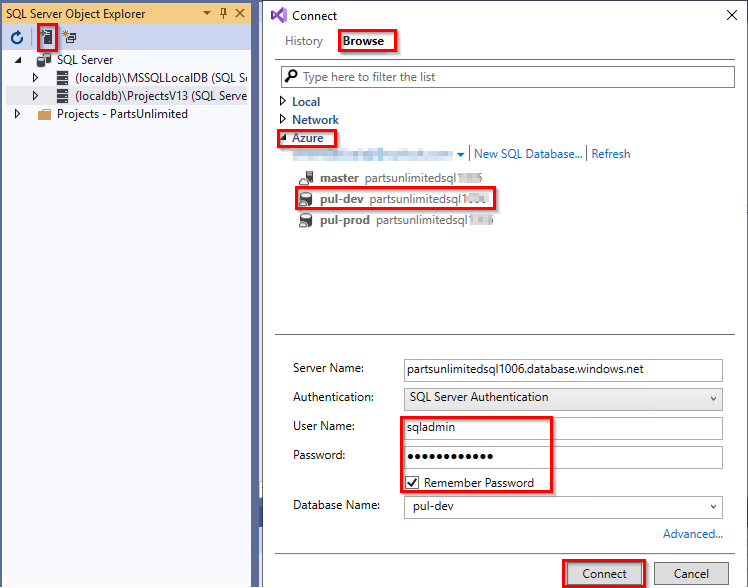Click the ProjectsV13 server icon

tap(62, 96)
